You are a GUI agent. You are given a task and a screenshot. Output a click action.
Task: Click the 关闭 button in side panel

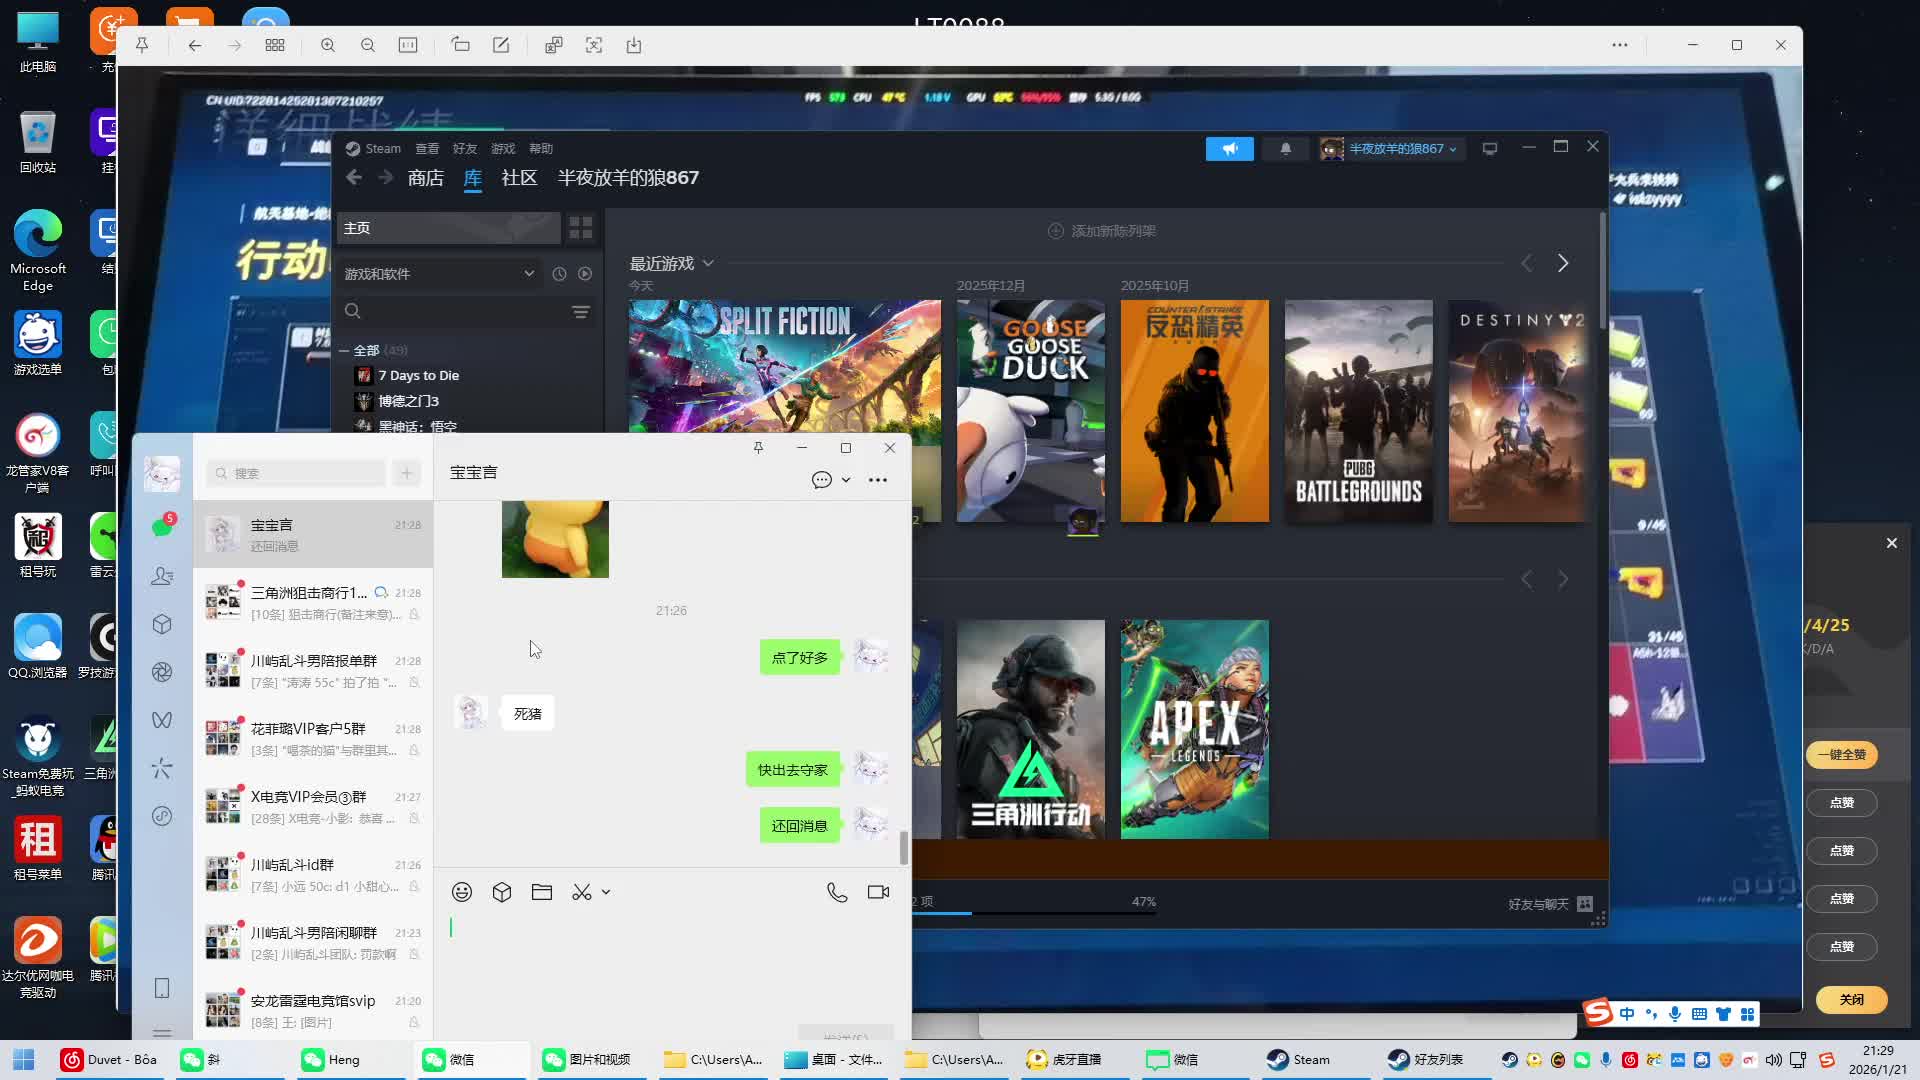pyautogui.click(x=1851, y=999)
